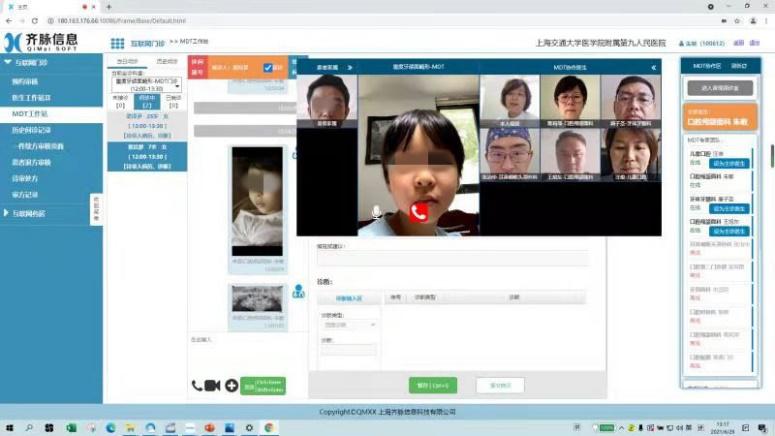Start a video call with the camera icon
775x436 pixels.
(212, 385)
